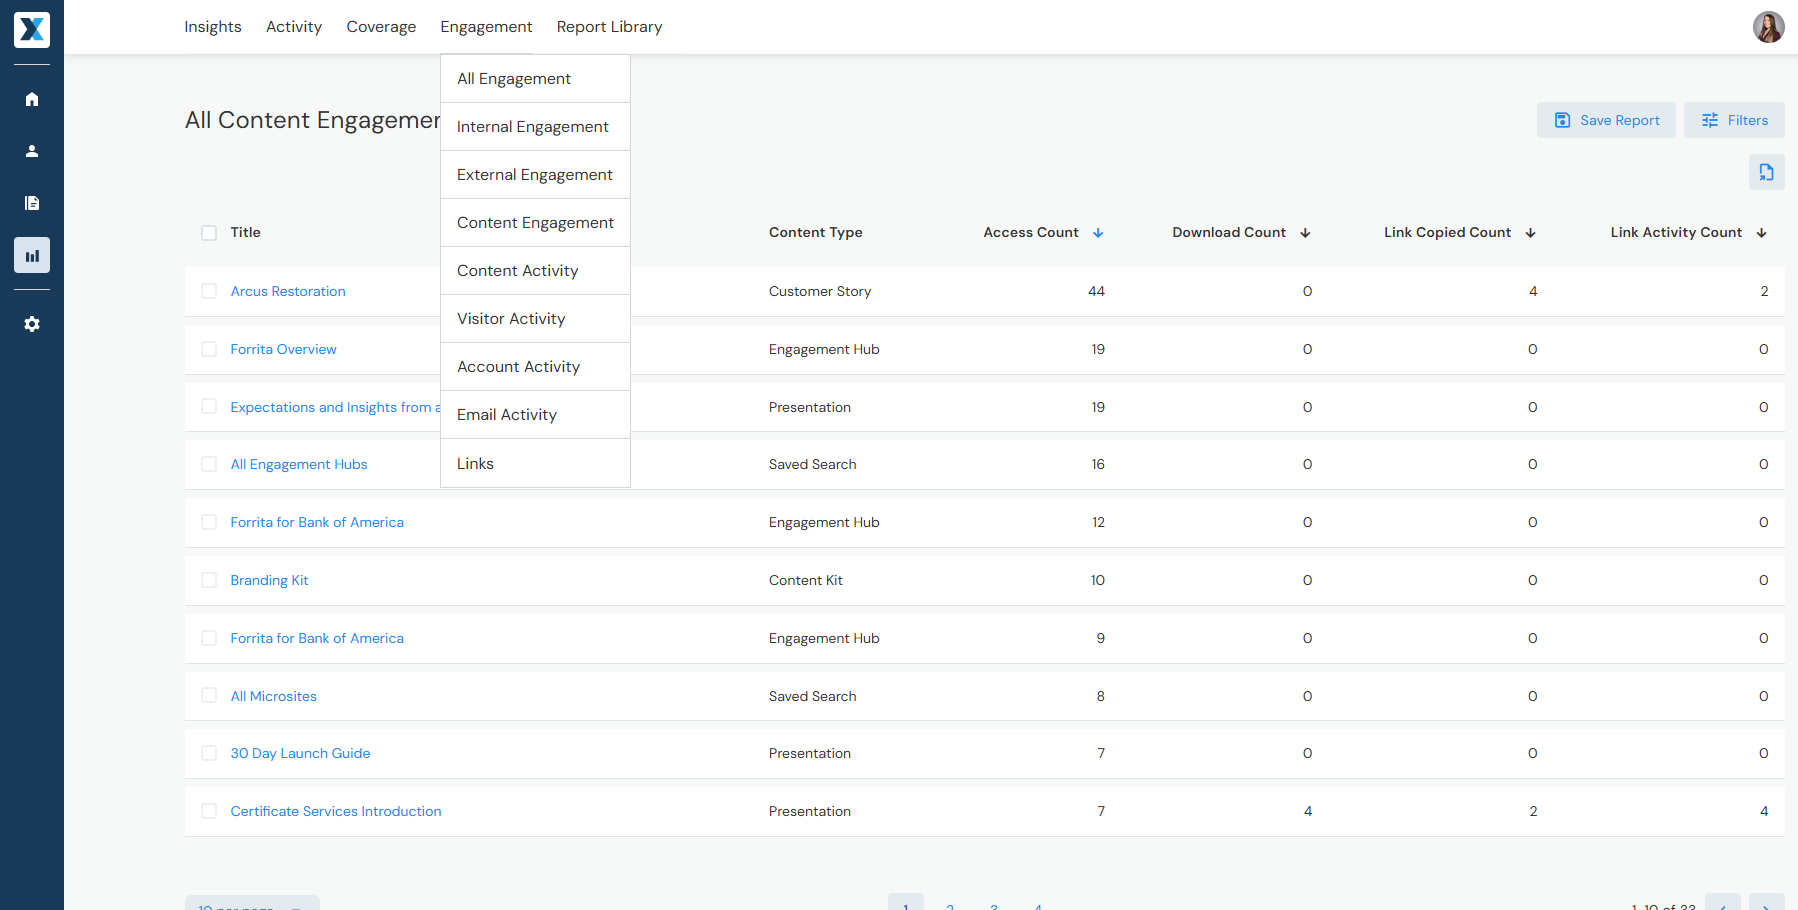Click the Customer Story content type cell
Screen dimensions: 1798x910
[x=820, y=291]
